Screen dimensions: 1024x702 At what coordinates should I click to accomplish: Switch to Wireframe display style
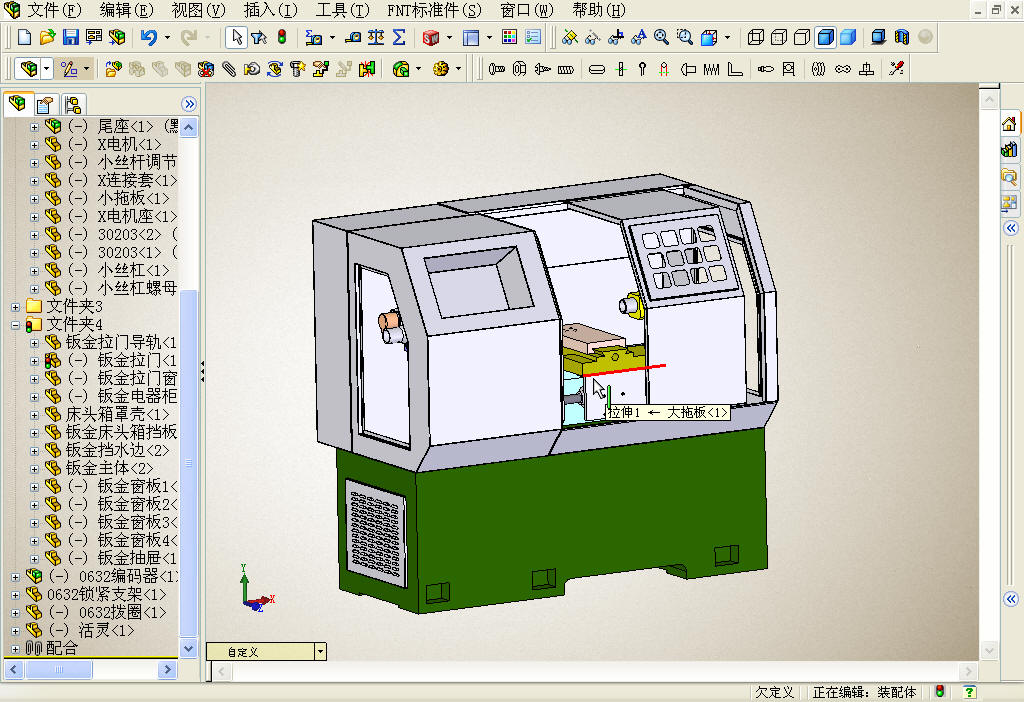click(756, 37)
